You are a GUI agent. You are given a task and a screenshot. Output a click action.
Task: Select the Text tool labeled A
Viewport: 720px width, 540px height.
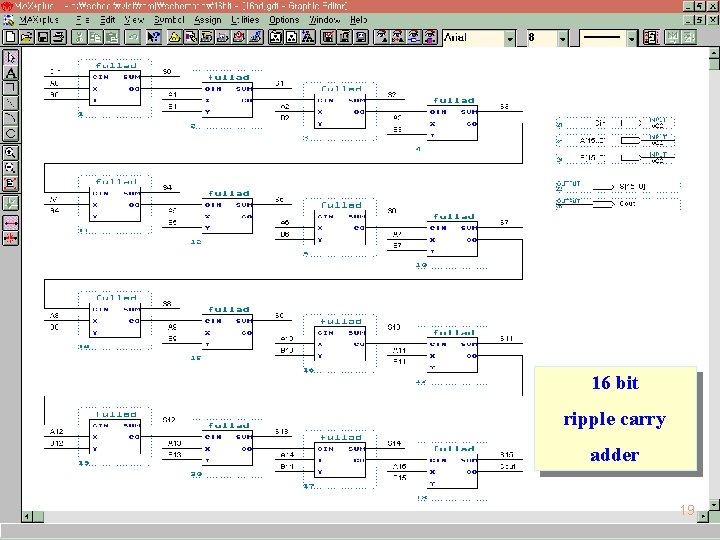point(11,73)
